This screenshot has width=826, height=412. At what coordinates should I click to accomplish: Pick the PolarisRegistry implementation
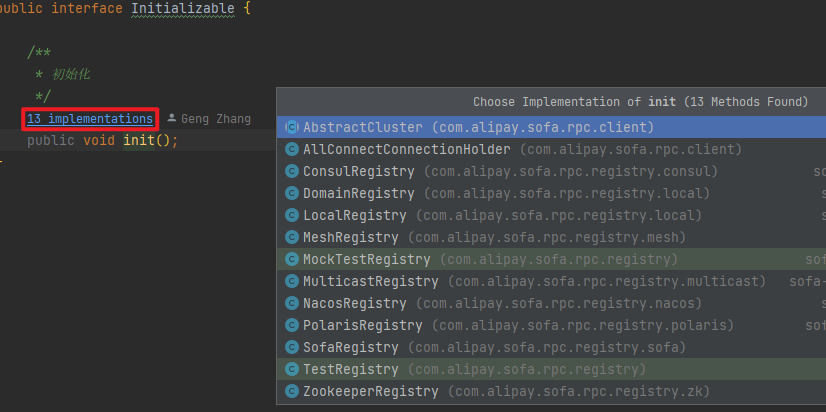coord(551,325)
